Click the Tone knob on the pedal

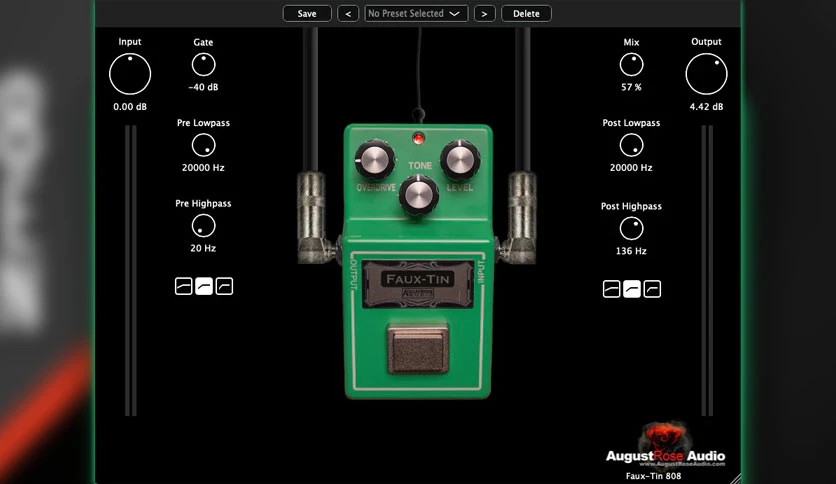point(419,195)
